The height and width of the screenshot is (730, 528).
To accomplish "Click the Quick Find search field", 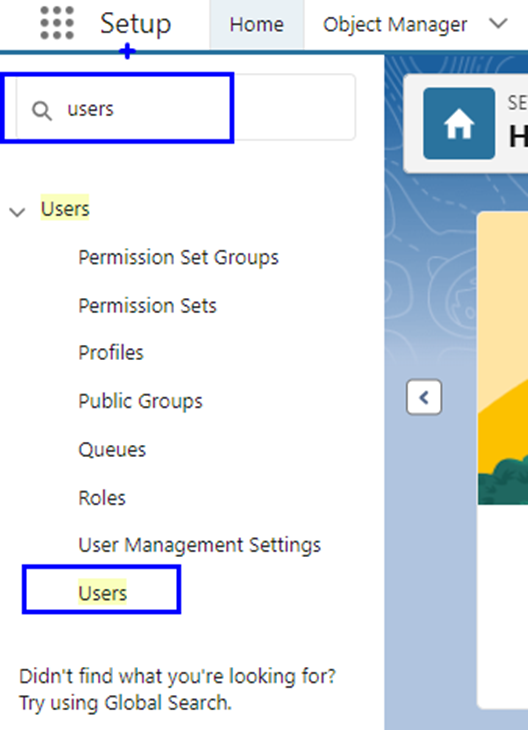I will [x=186, y=108].
